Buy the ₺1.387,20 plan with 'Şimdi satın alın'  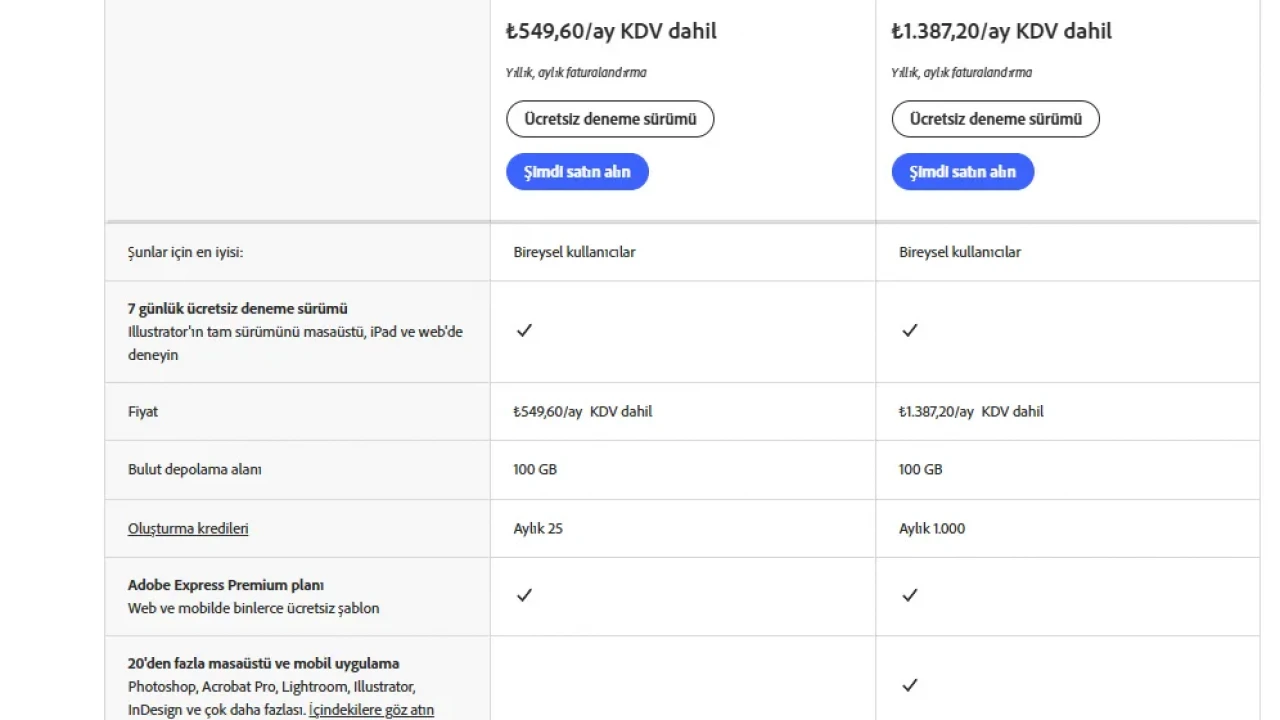coord(962,172)
